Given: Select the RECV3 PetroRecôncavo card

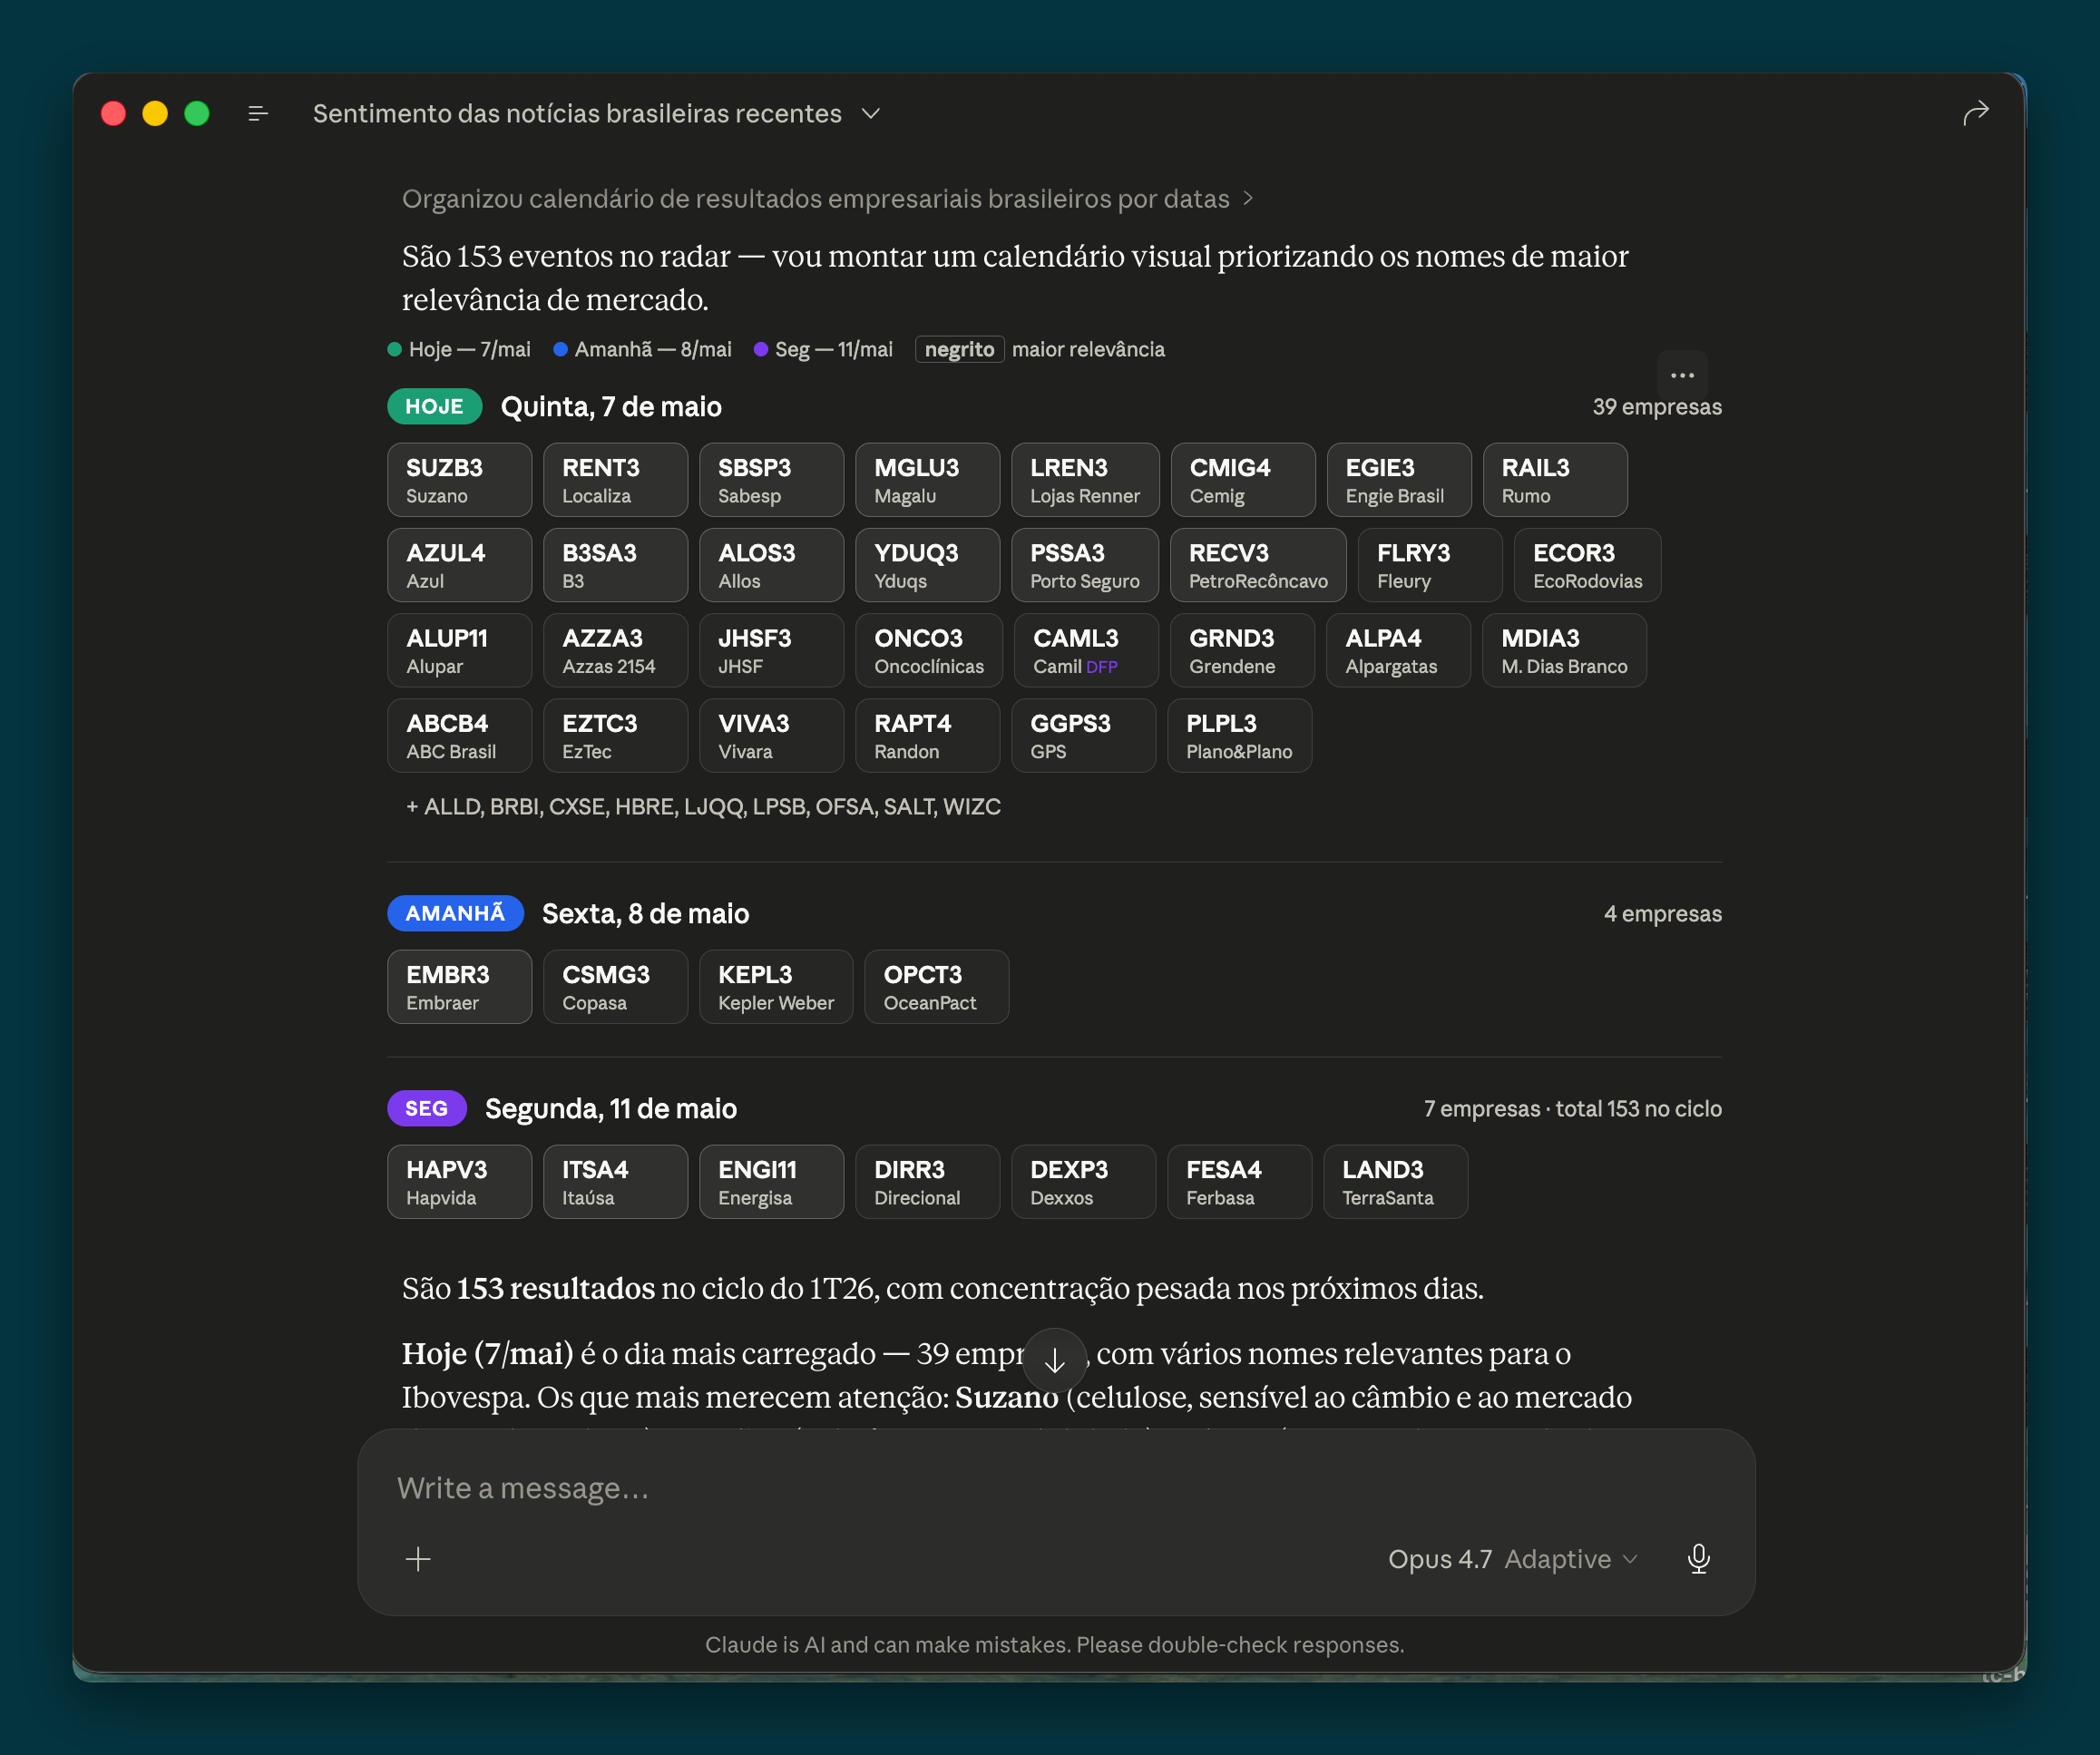Looking at the screenshot, I should (x=1258, y=565).
